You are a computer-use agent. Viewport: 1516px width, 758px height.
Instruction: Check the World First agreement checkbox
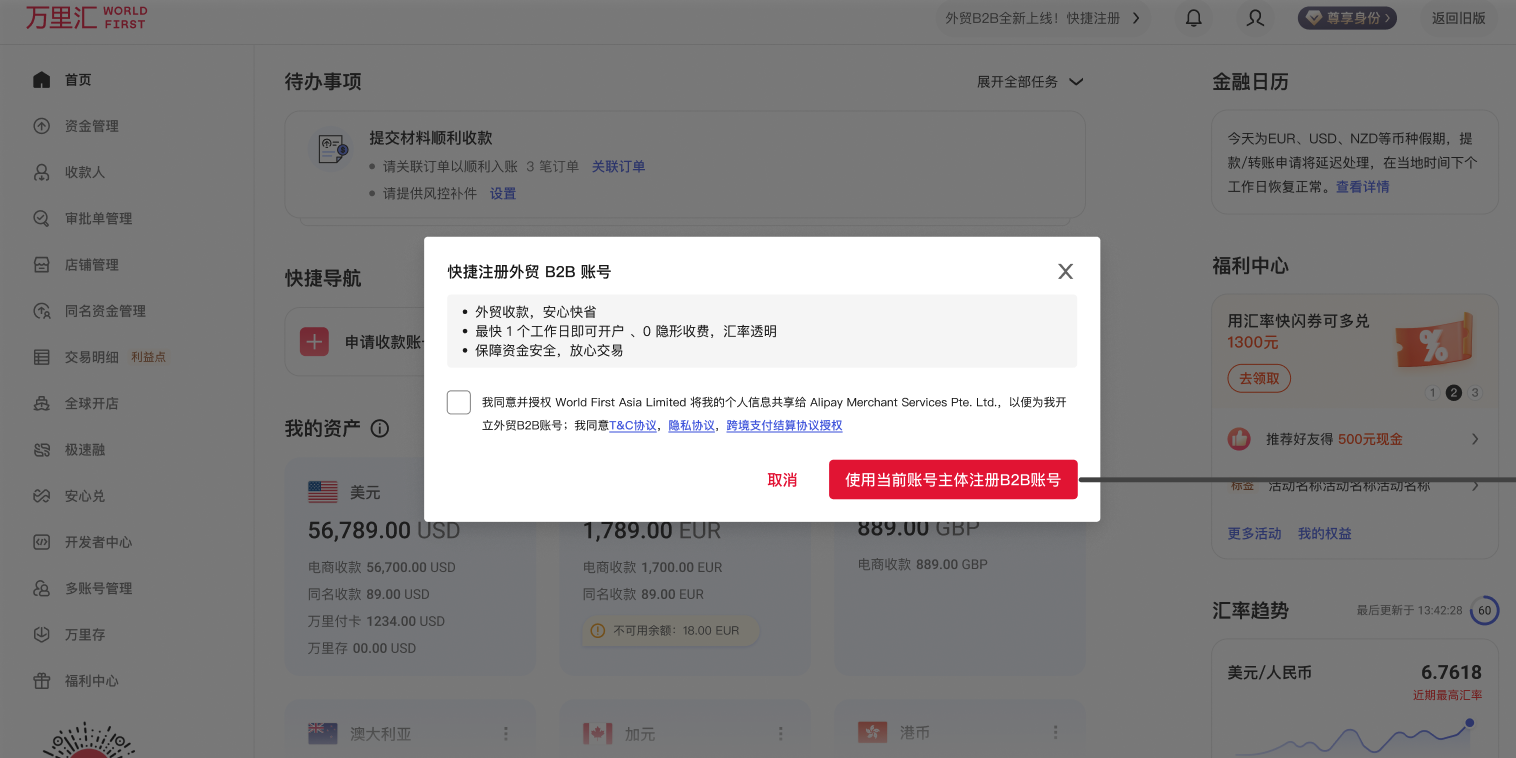(x=458, y=401)
